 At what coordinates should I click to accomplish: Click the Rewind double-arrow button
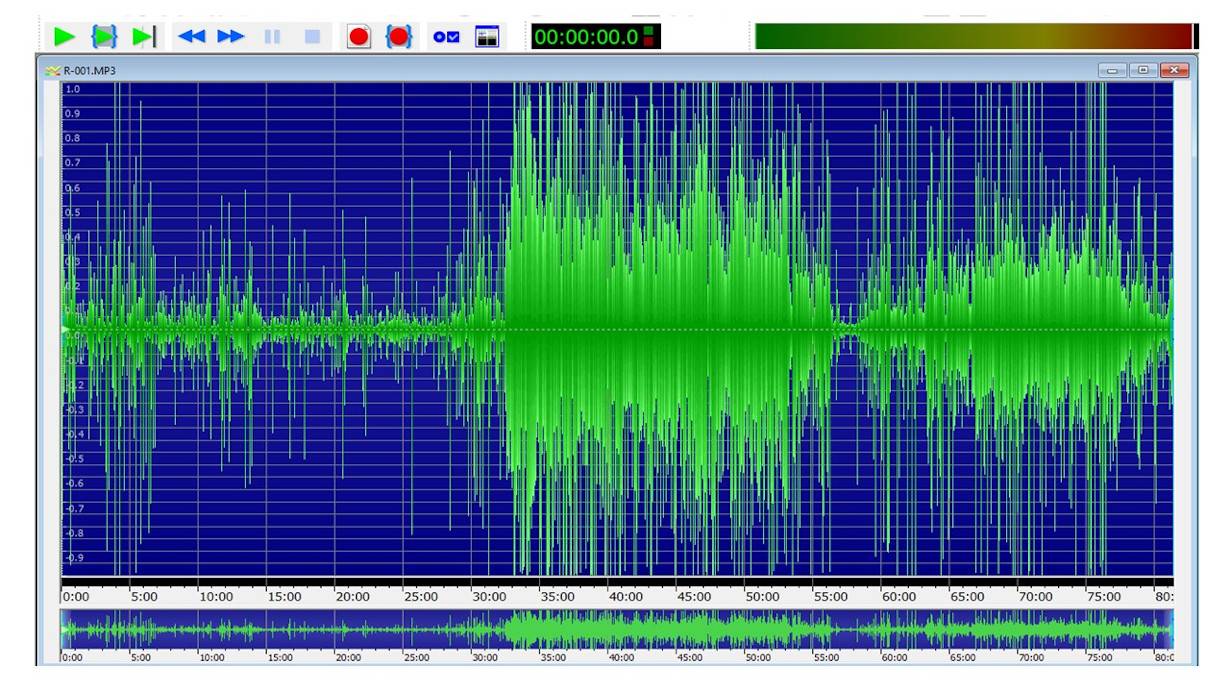(x=191, y=37)
